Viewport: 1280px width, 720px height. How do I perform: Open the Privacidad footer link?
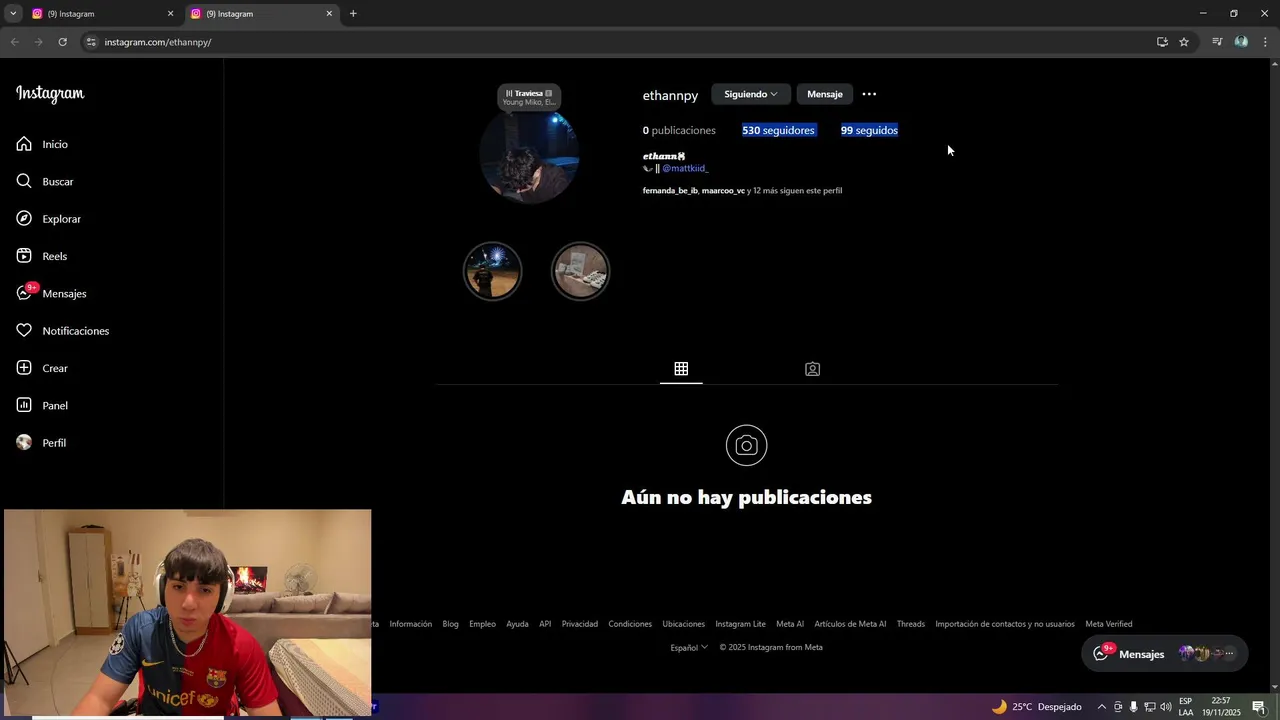(580, 624)
